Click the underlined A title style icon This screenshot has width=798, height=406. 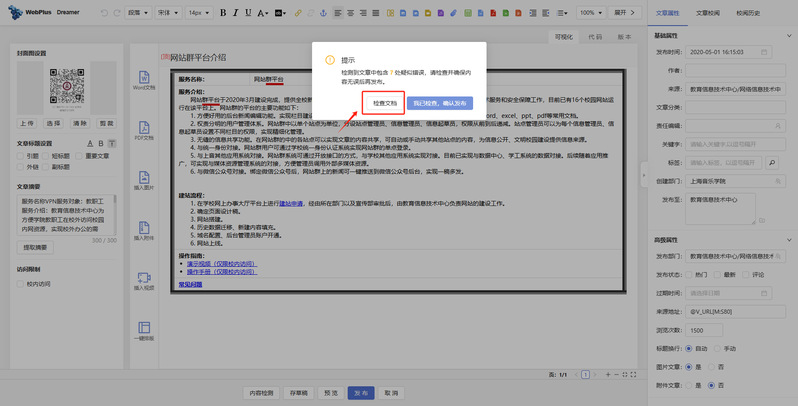90,144
